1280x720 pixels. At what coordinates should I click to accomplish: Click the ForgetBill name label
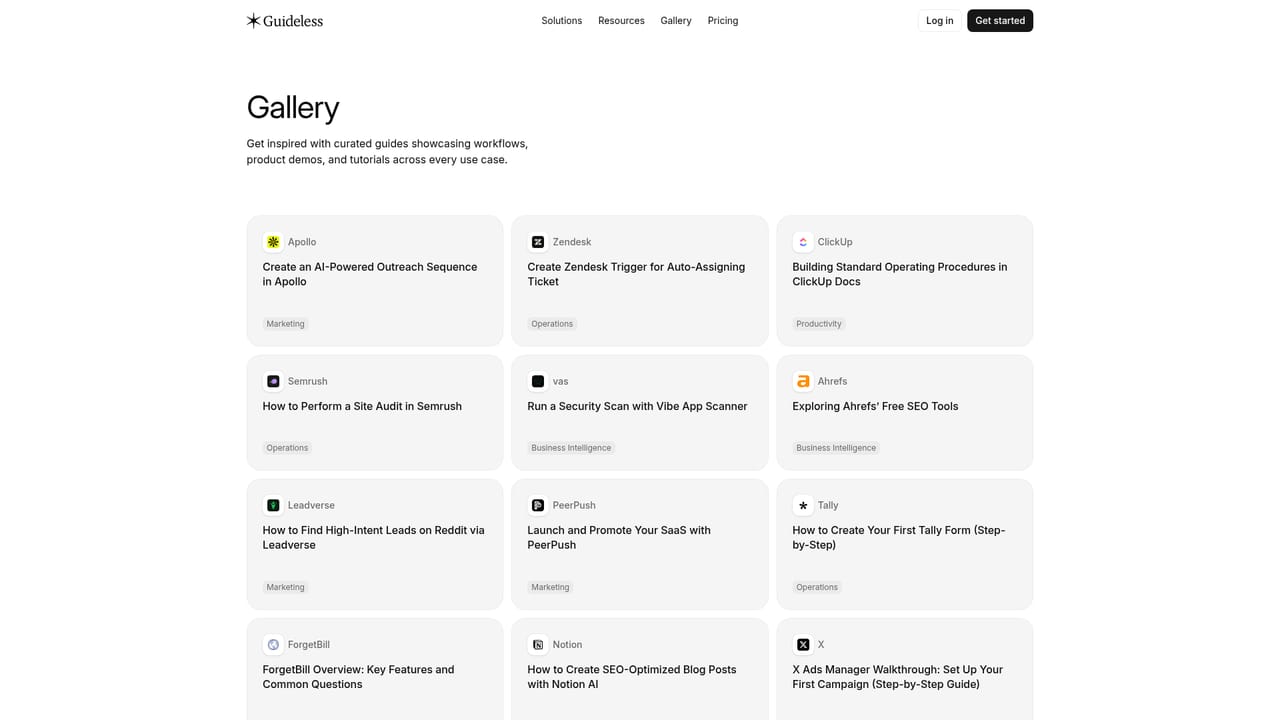(x=309, y=645)
